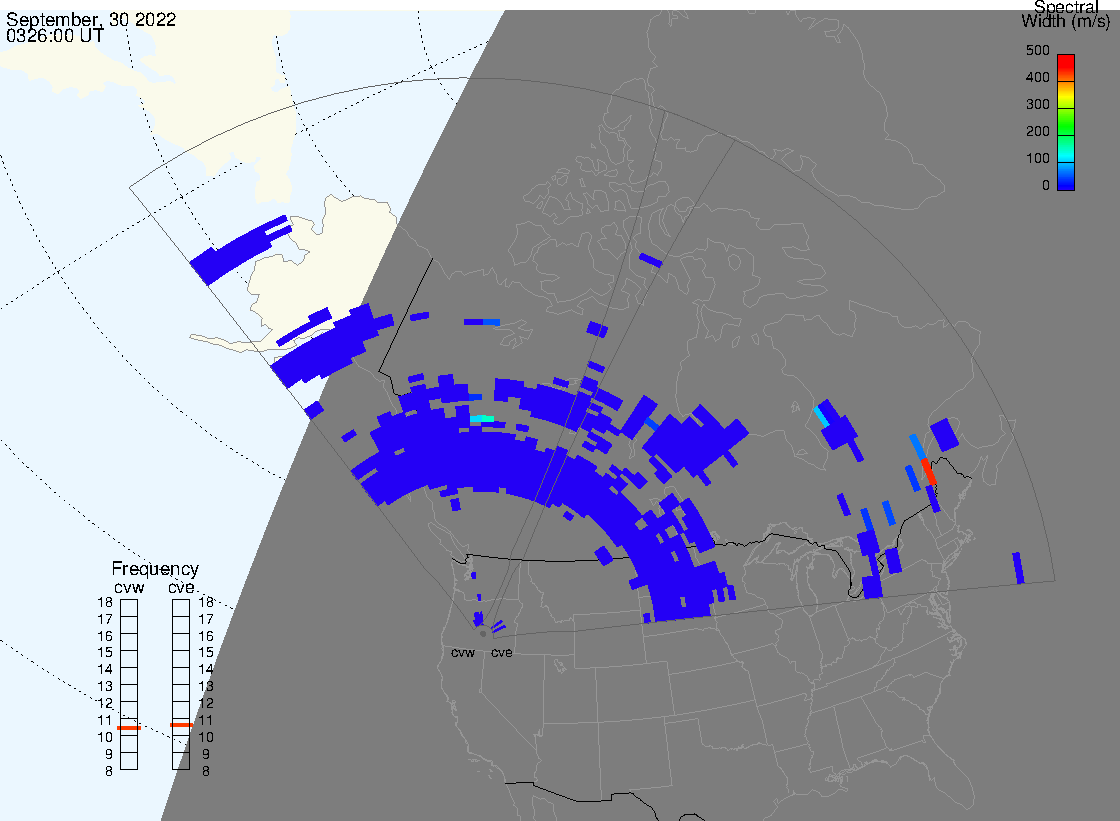Click the time label 0326:00 UT

coord(55,36)
